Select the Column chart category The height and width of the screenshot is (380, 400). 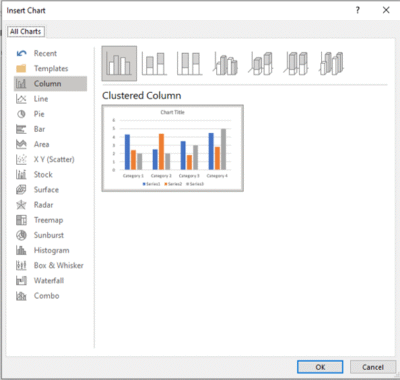tap(50, 84)
